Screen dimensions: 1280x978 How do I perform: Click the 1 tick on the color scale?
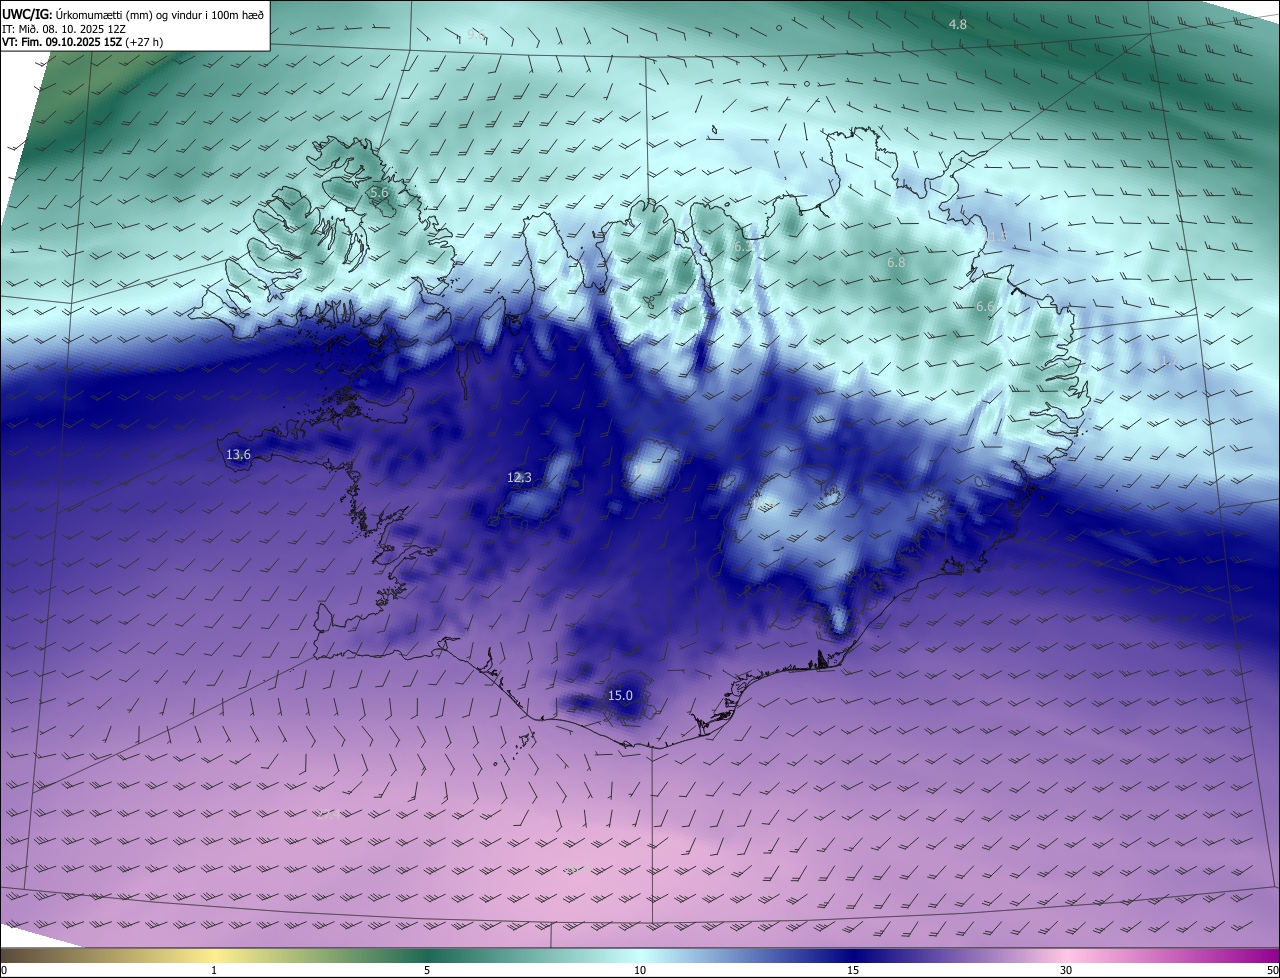point(214,970)
